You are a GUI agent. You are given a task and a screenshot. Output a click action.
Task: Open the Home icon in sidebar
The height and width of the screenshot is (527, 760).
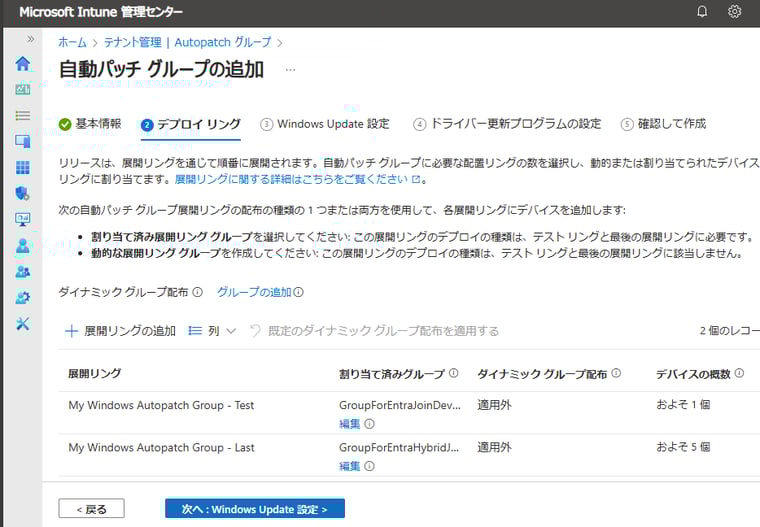(x=23, y=64)
